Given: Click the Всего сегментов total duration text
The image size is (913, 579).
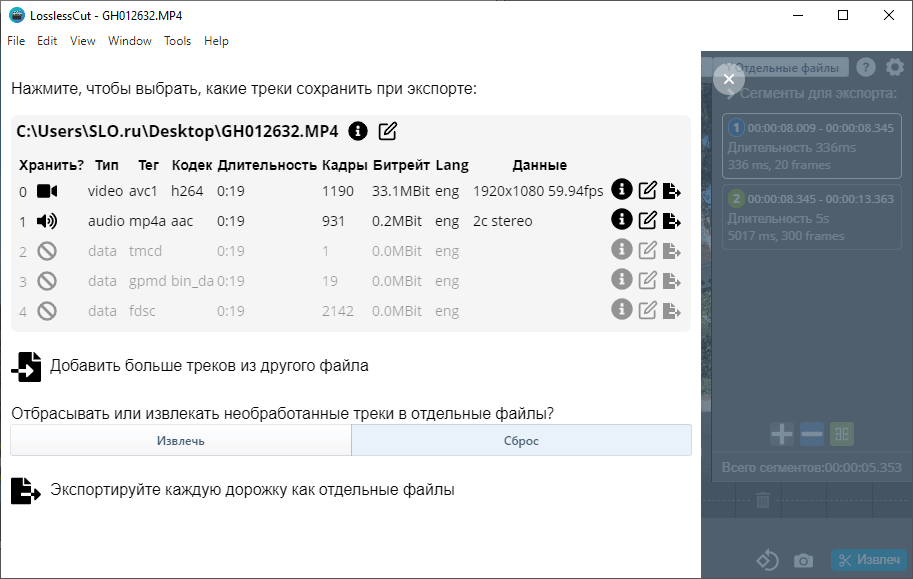Looking at the screenshot, I should (812, 468).
